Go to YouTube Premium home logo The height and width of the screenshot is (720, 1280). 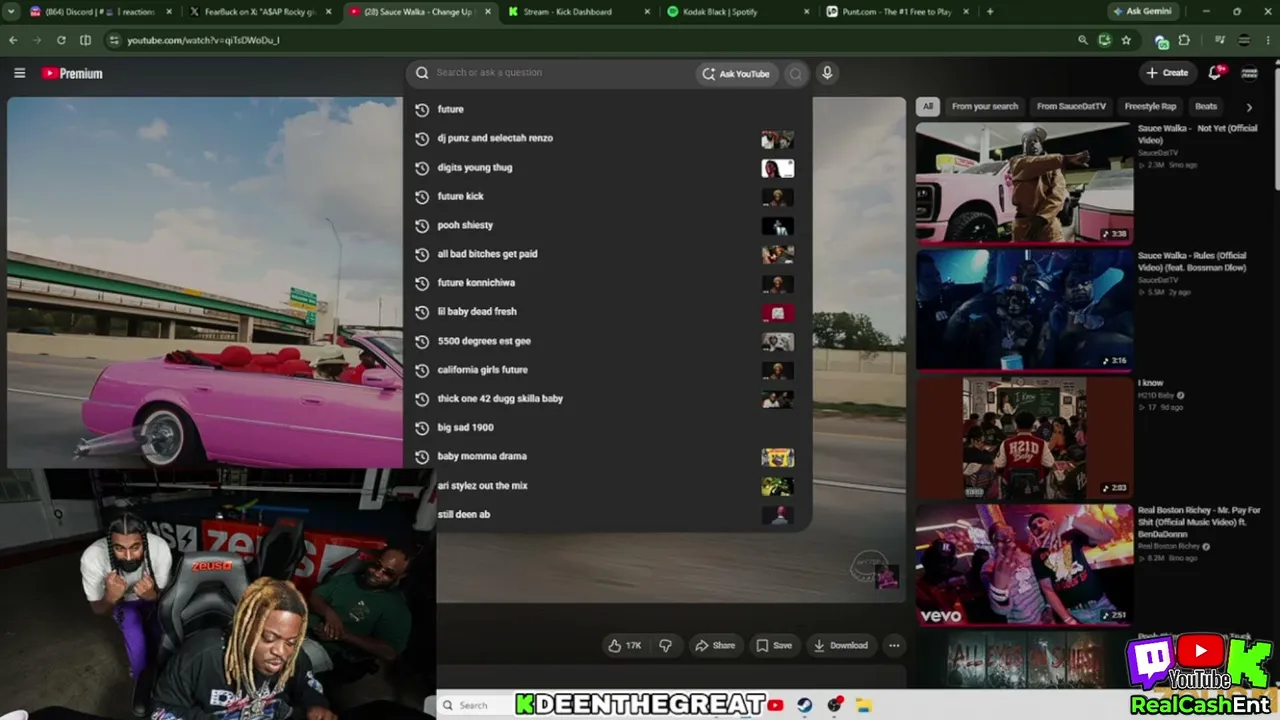point(72,73)
